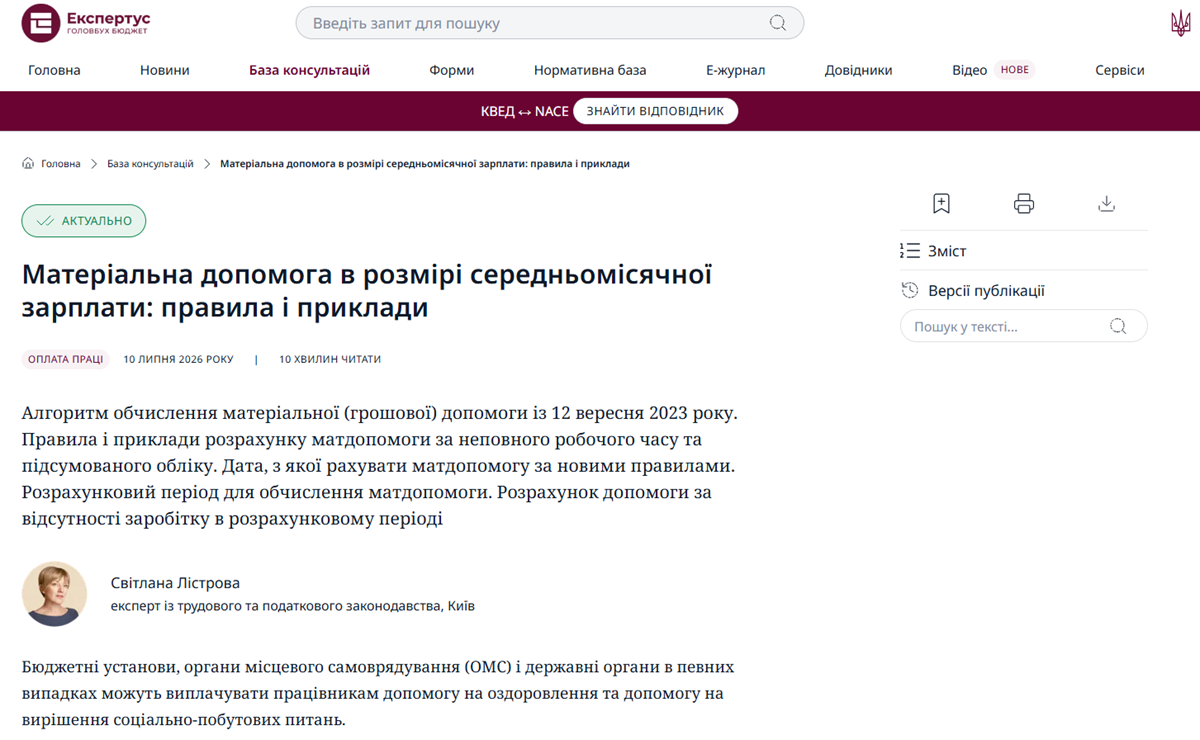The height and width of the screenshot is (740, 1200).
Task: Bookmark this article with the bookmark icon
Action: [941, 204]
